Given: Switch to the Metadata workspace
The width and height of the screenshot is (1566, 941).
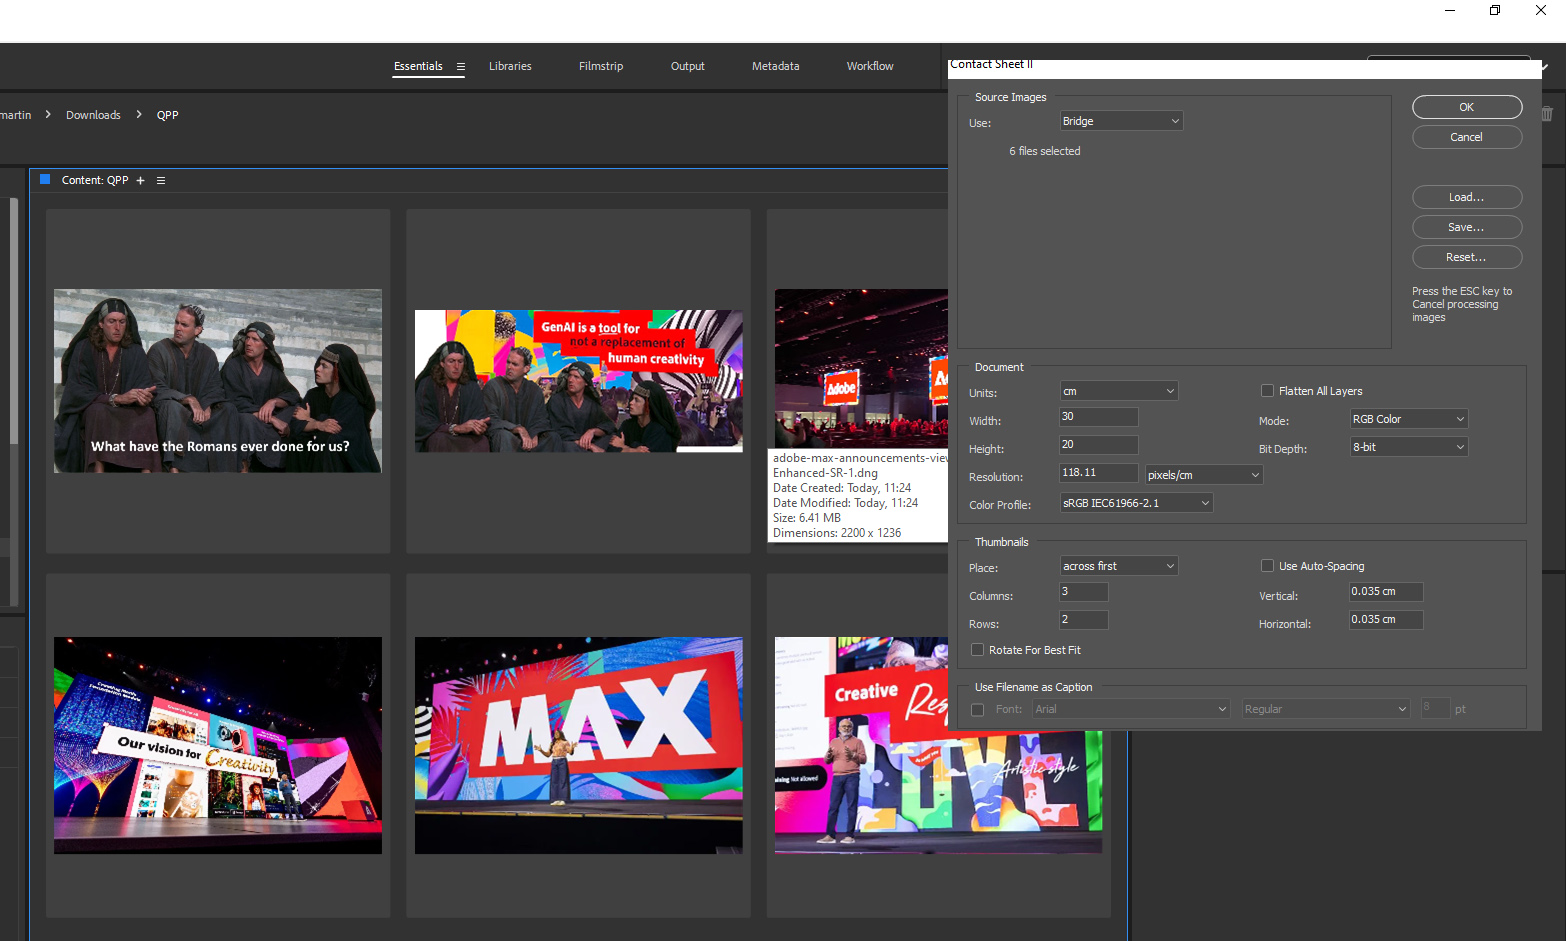Looking at the screenshot, I should (x=776, y=66).
